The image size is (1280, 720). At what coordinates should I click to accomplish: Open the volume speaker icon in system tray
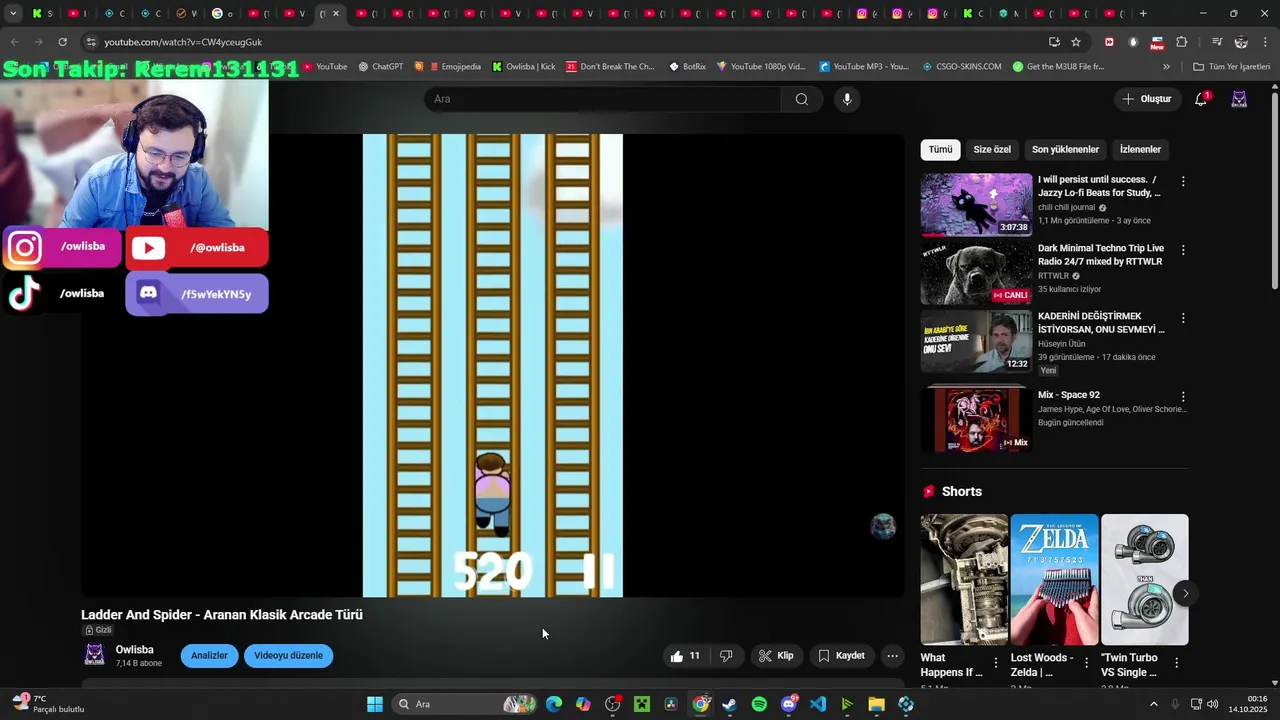1212,704
